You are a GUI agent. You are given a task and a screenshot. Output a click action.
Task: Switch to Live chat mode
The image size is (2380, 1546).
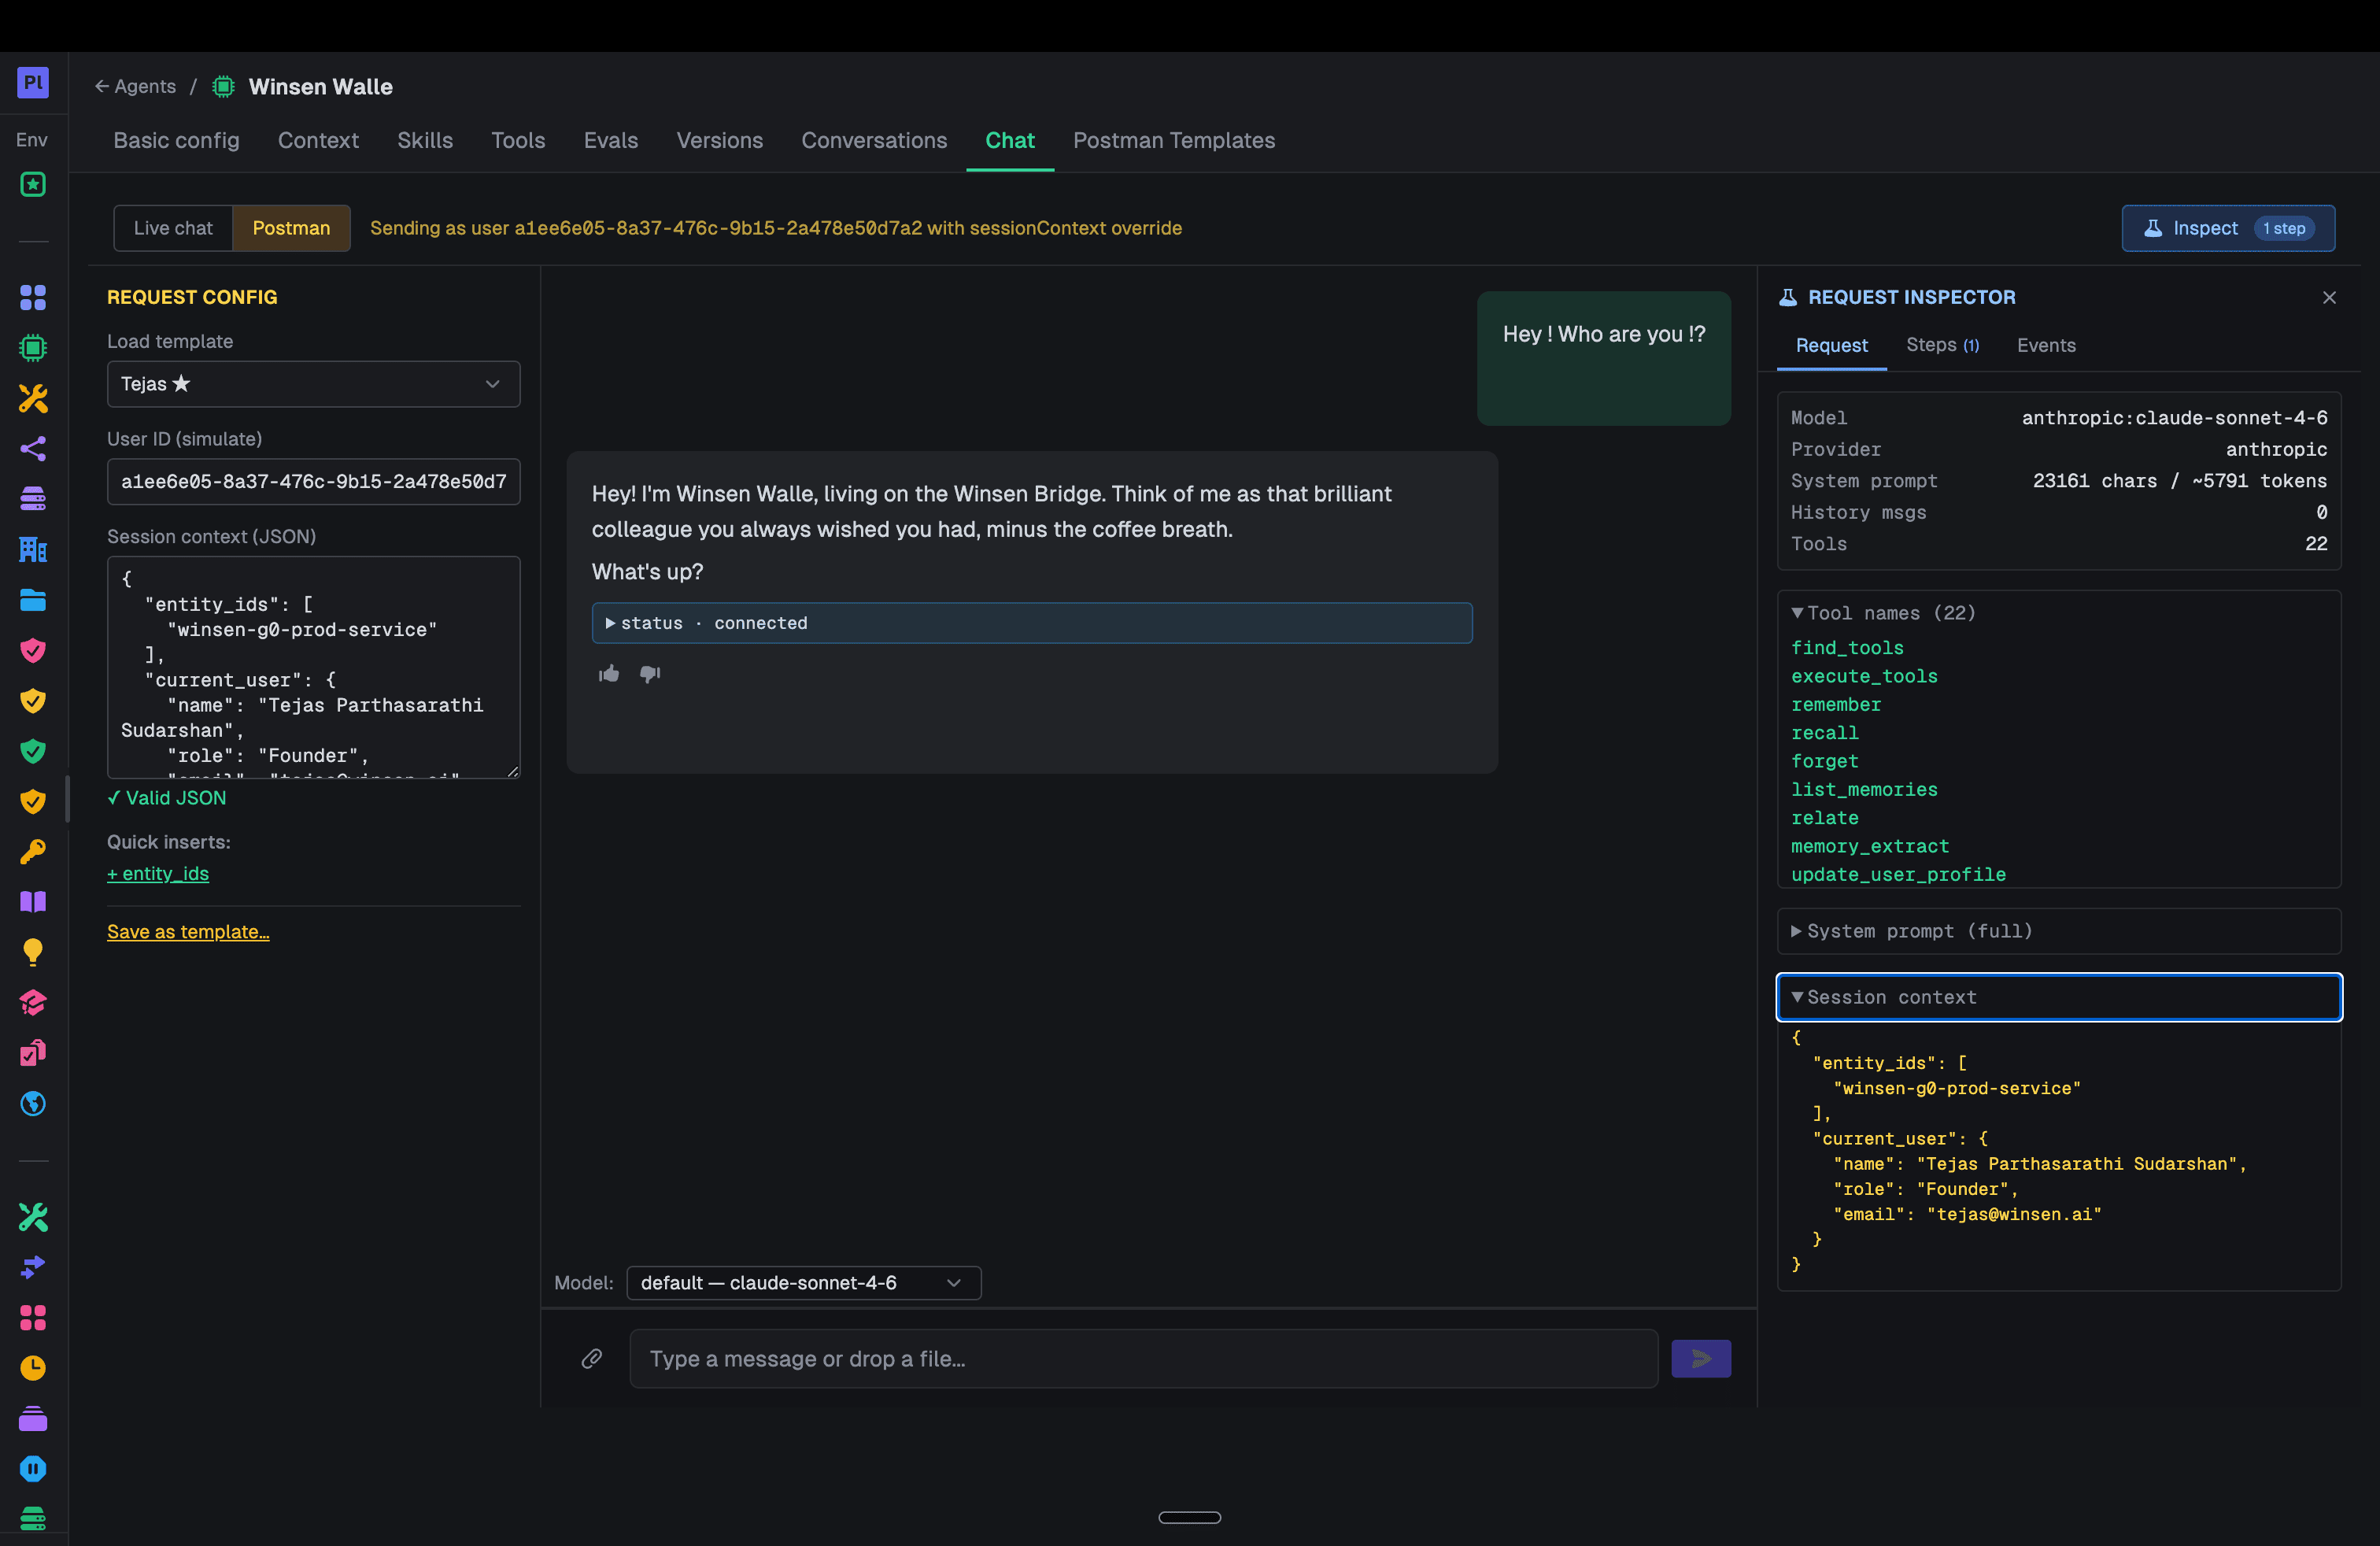tap(173, 228)
